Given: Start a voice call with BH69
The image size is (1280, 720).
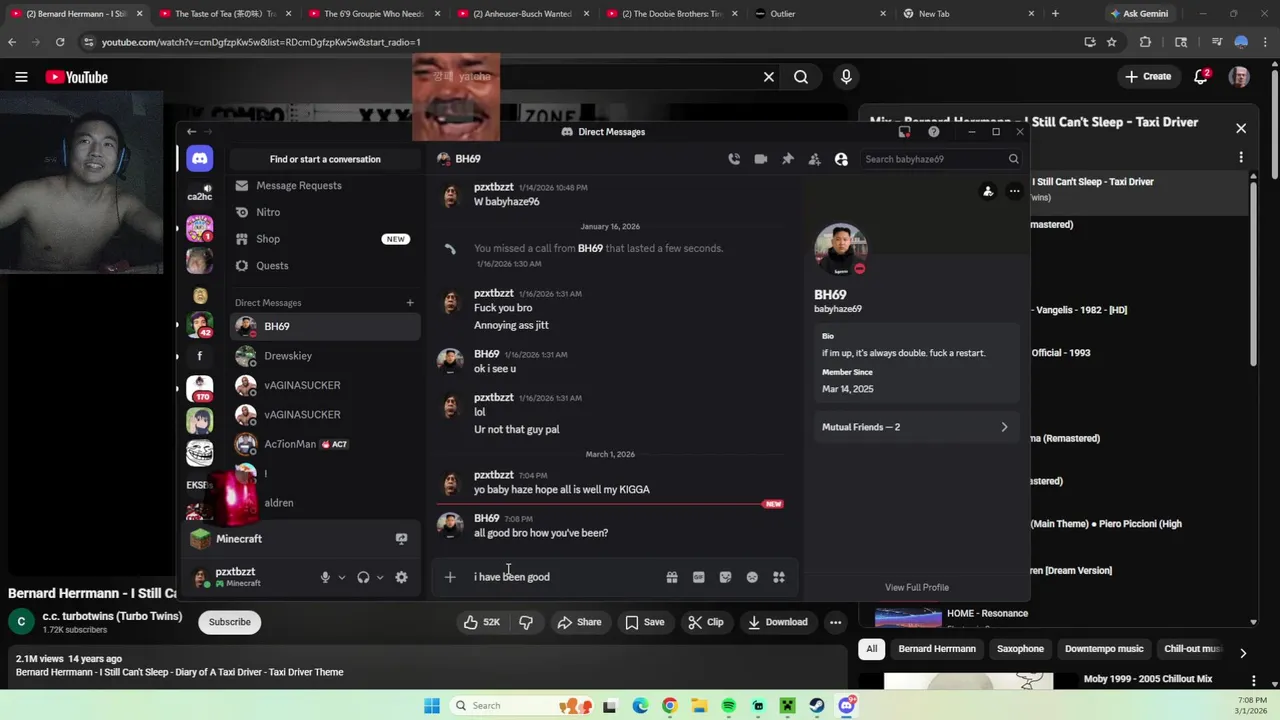Looking at the screenshot, I should 734,159.
